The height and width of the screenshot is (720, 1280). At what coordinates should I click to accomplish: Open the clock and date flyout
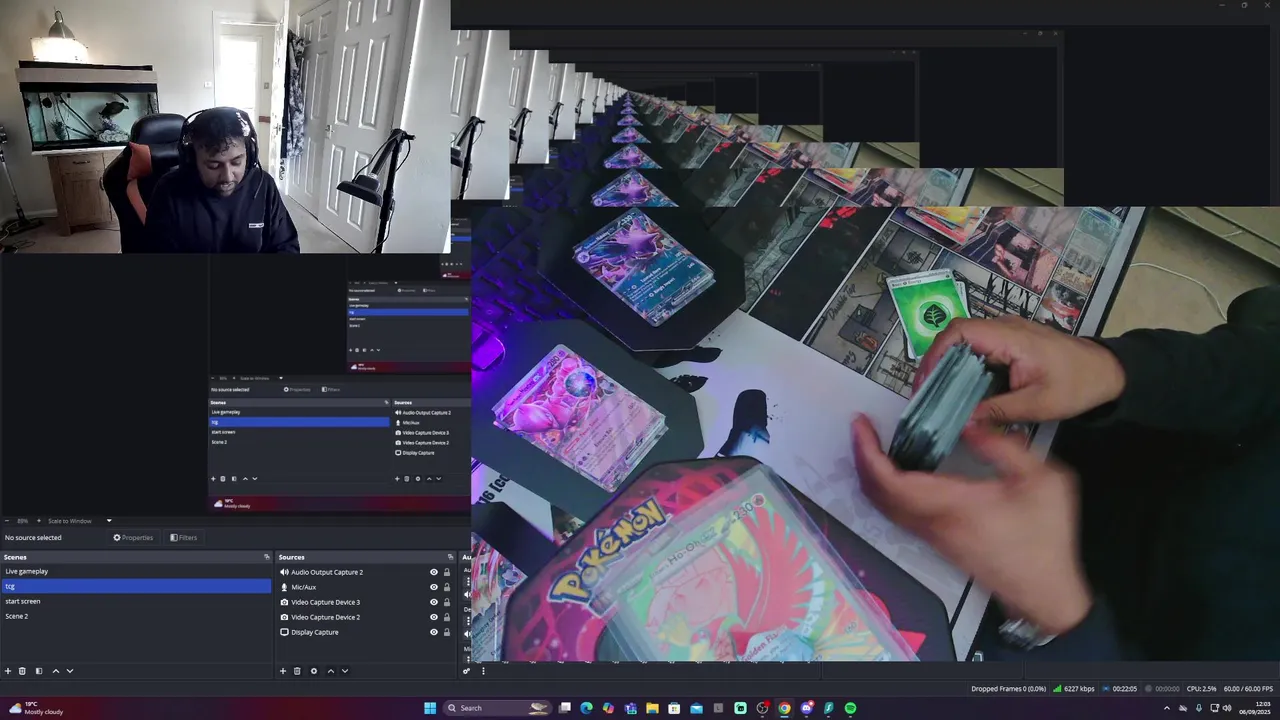(1255, 708)
